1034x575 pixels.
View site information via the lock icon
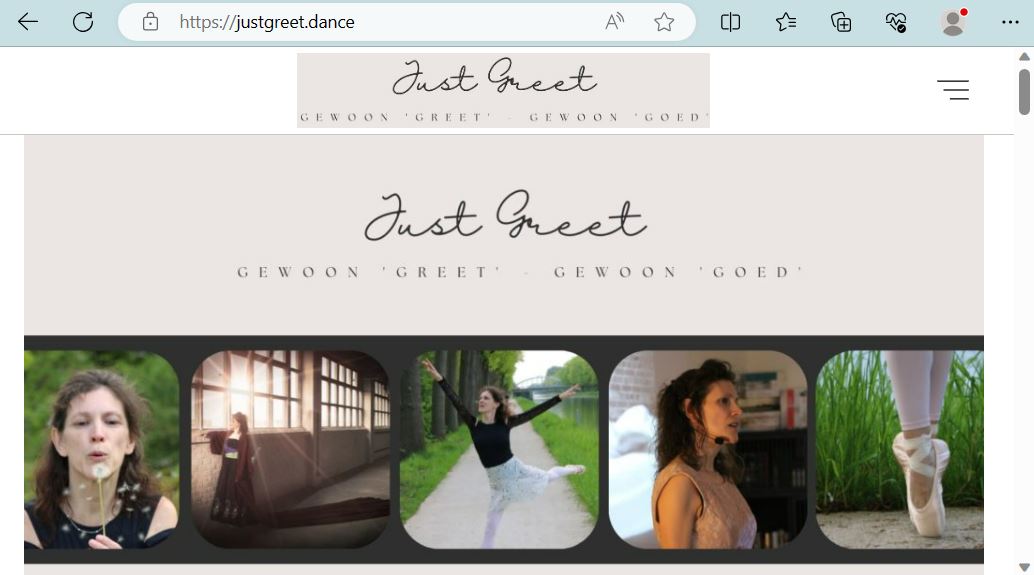pyautogui.click(x=150, y=22)
